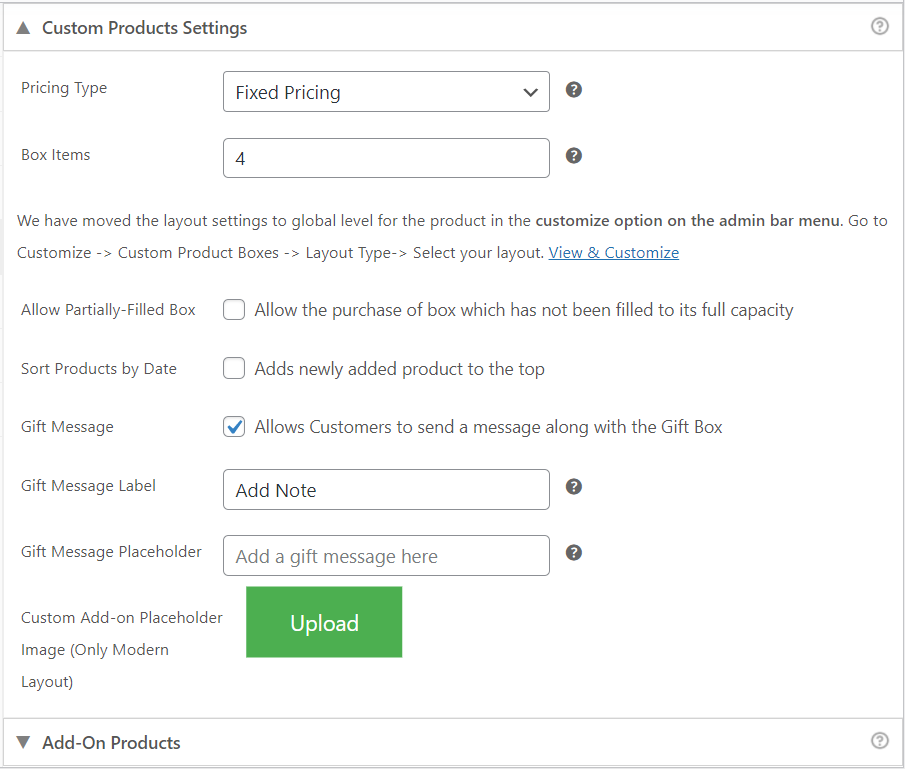Open help tooltip for Gift Message Label

point(573,486)
